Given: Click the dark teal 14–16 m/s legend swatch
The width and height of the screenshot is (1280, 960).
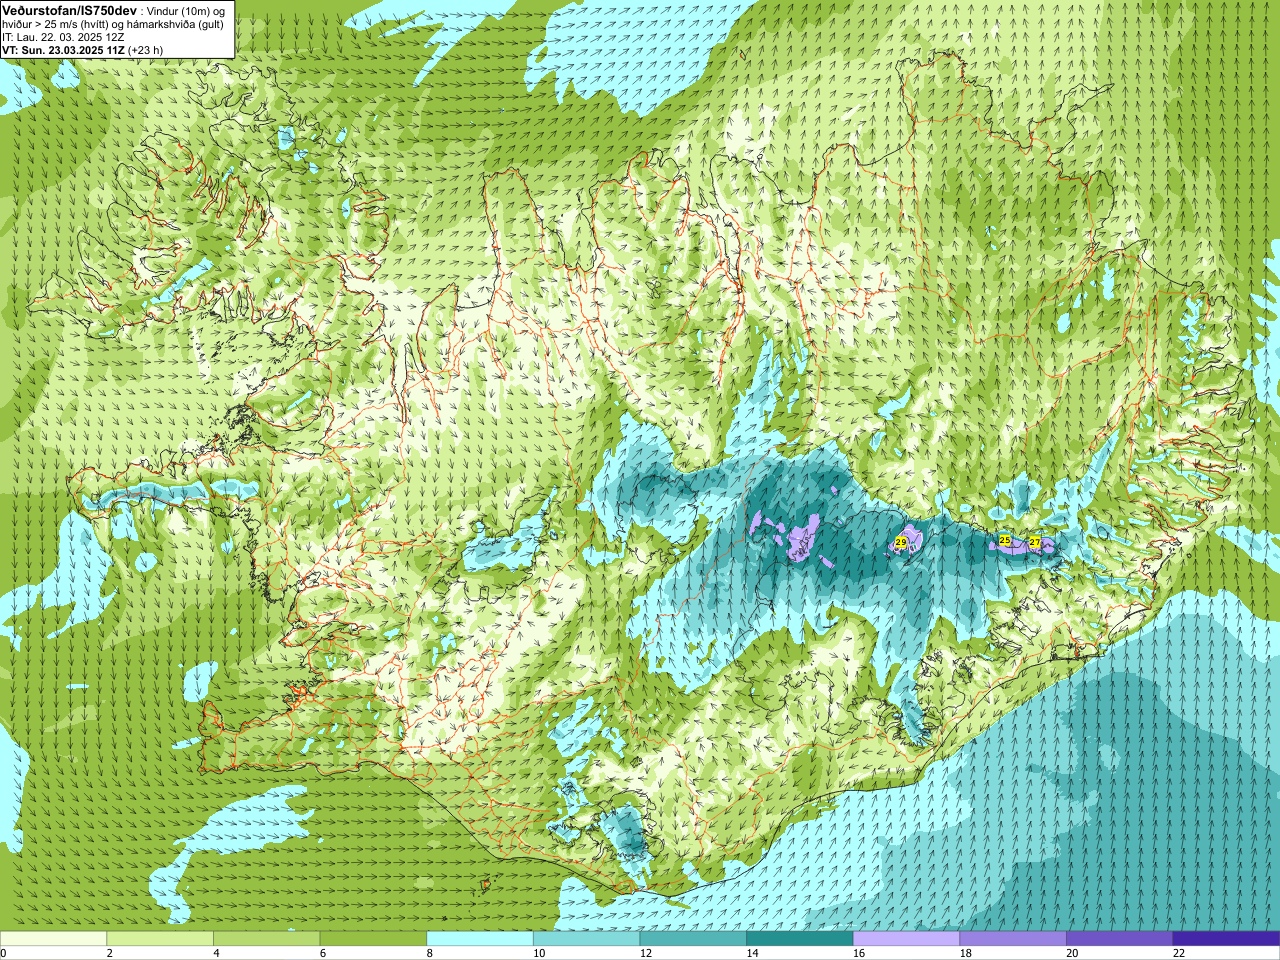Looking at the screenshot, I should point(800,939).
